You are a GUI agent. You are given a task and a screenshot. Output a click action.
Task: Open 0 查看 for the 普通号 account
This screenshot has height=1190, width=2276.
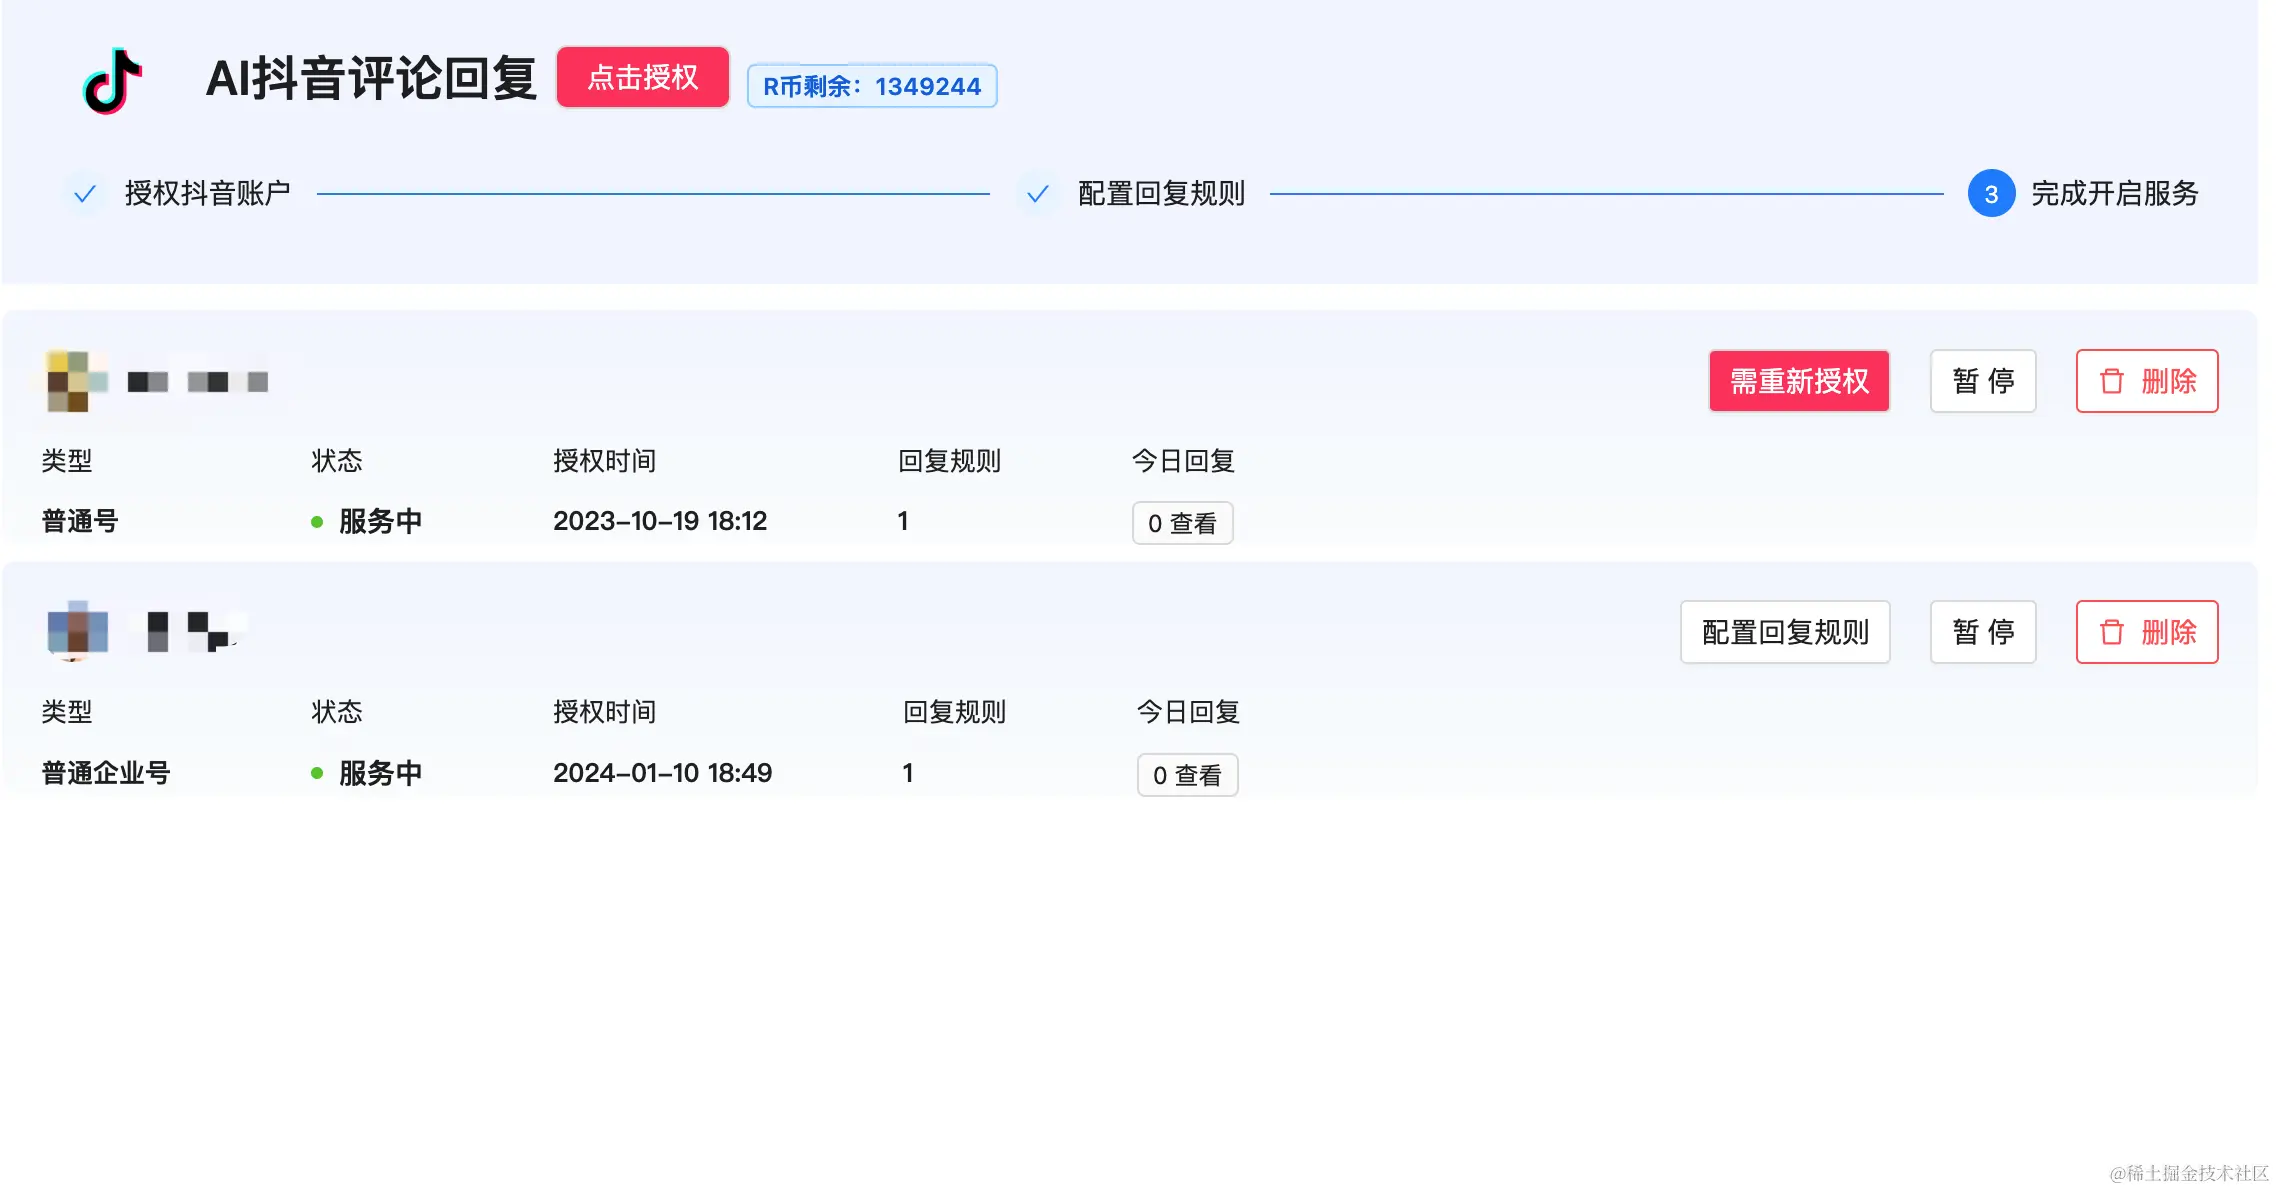tap(1182, 523)
